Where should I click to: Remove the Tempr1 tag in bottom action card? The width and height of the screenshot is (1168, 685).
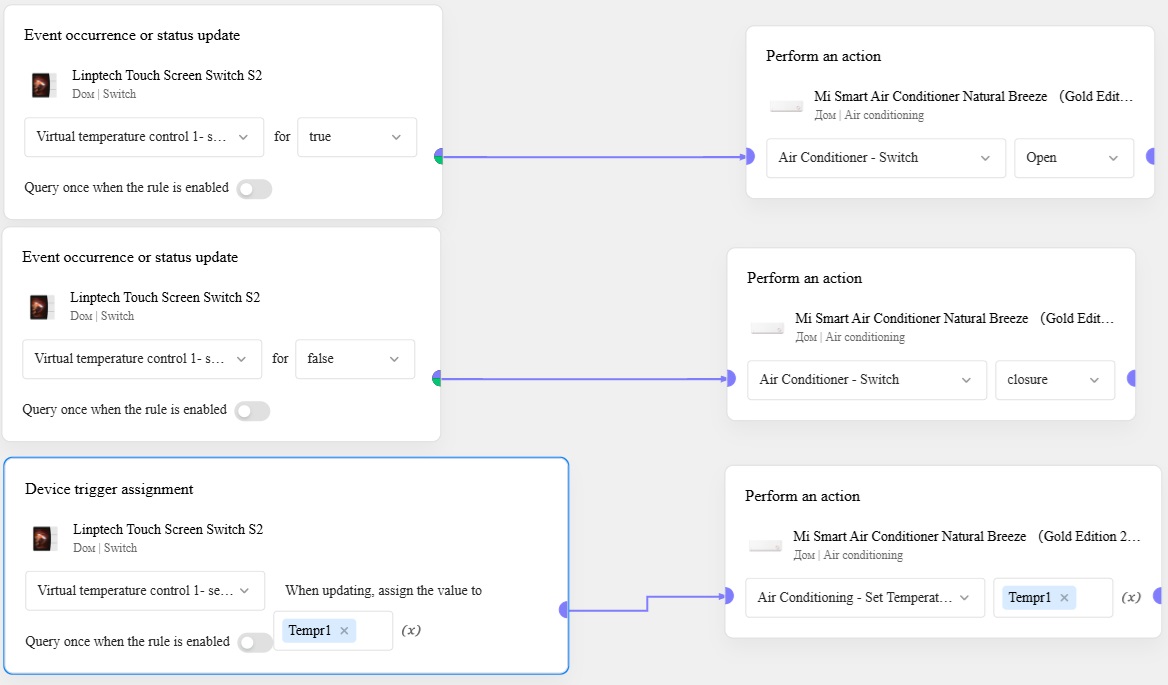pyautogui.click(x=1064, y=598)
